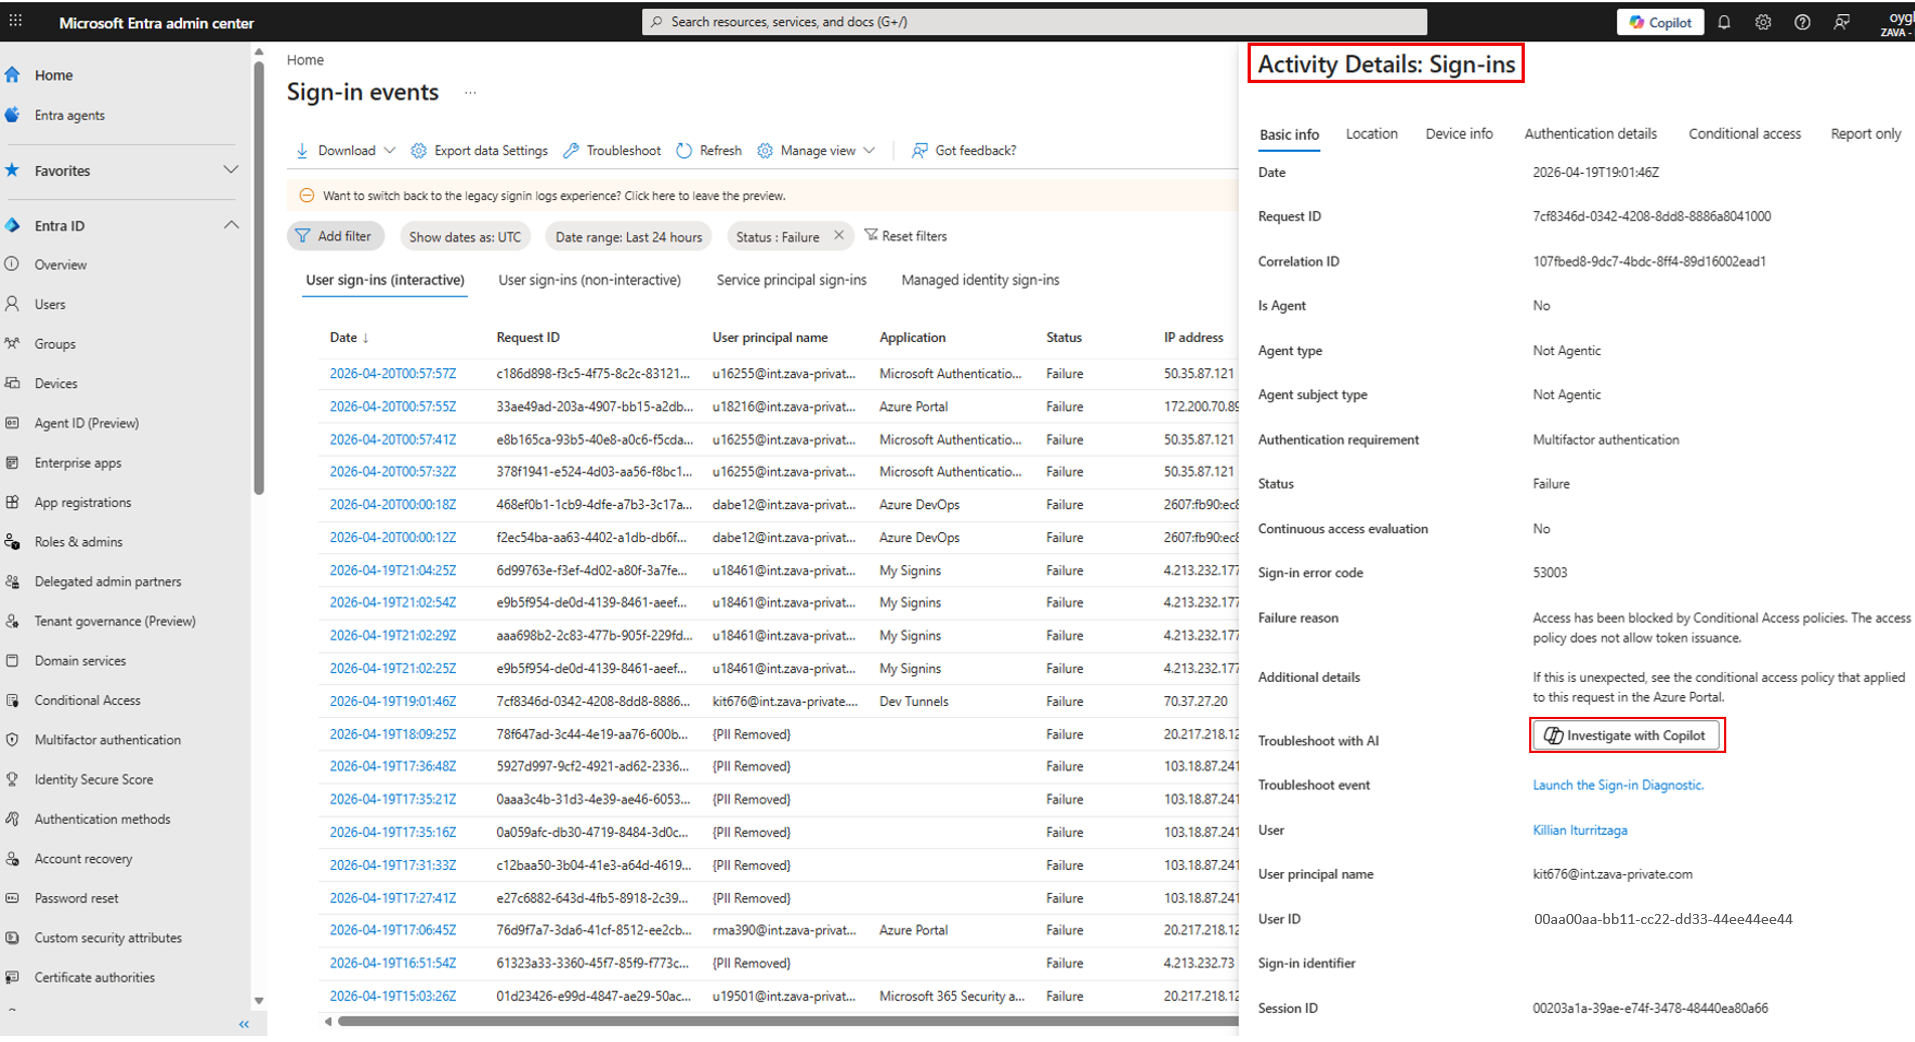Launch the Sign-in Diagnostic link
This screenshot has height=1042, width=1915.
pos(1618,785)
